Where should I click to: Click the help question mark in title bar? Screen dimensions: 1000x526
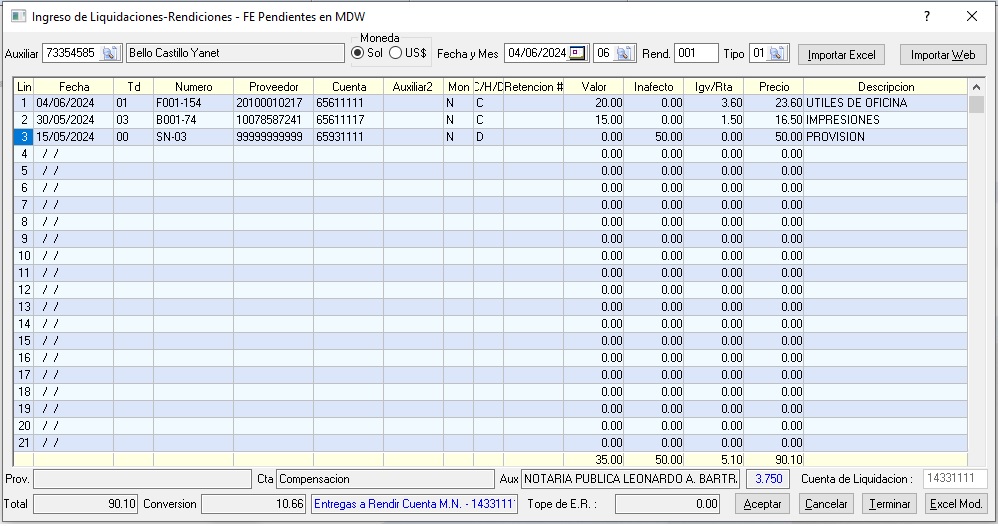click(x=927, y=17)
